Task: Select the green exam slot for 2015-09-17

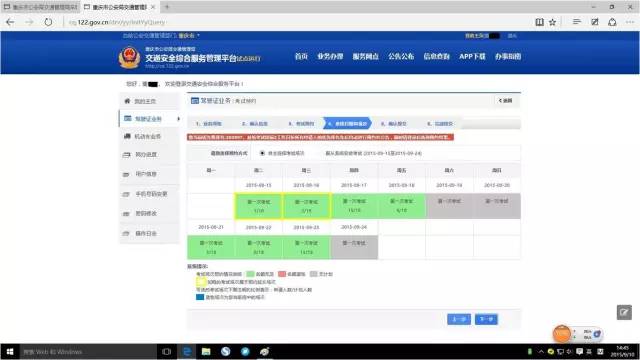Action: (x=354, y=206)
